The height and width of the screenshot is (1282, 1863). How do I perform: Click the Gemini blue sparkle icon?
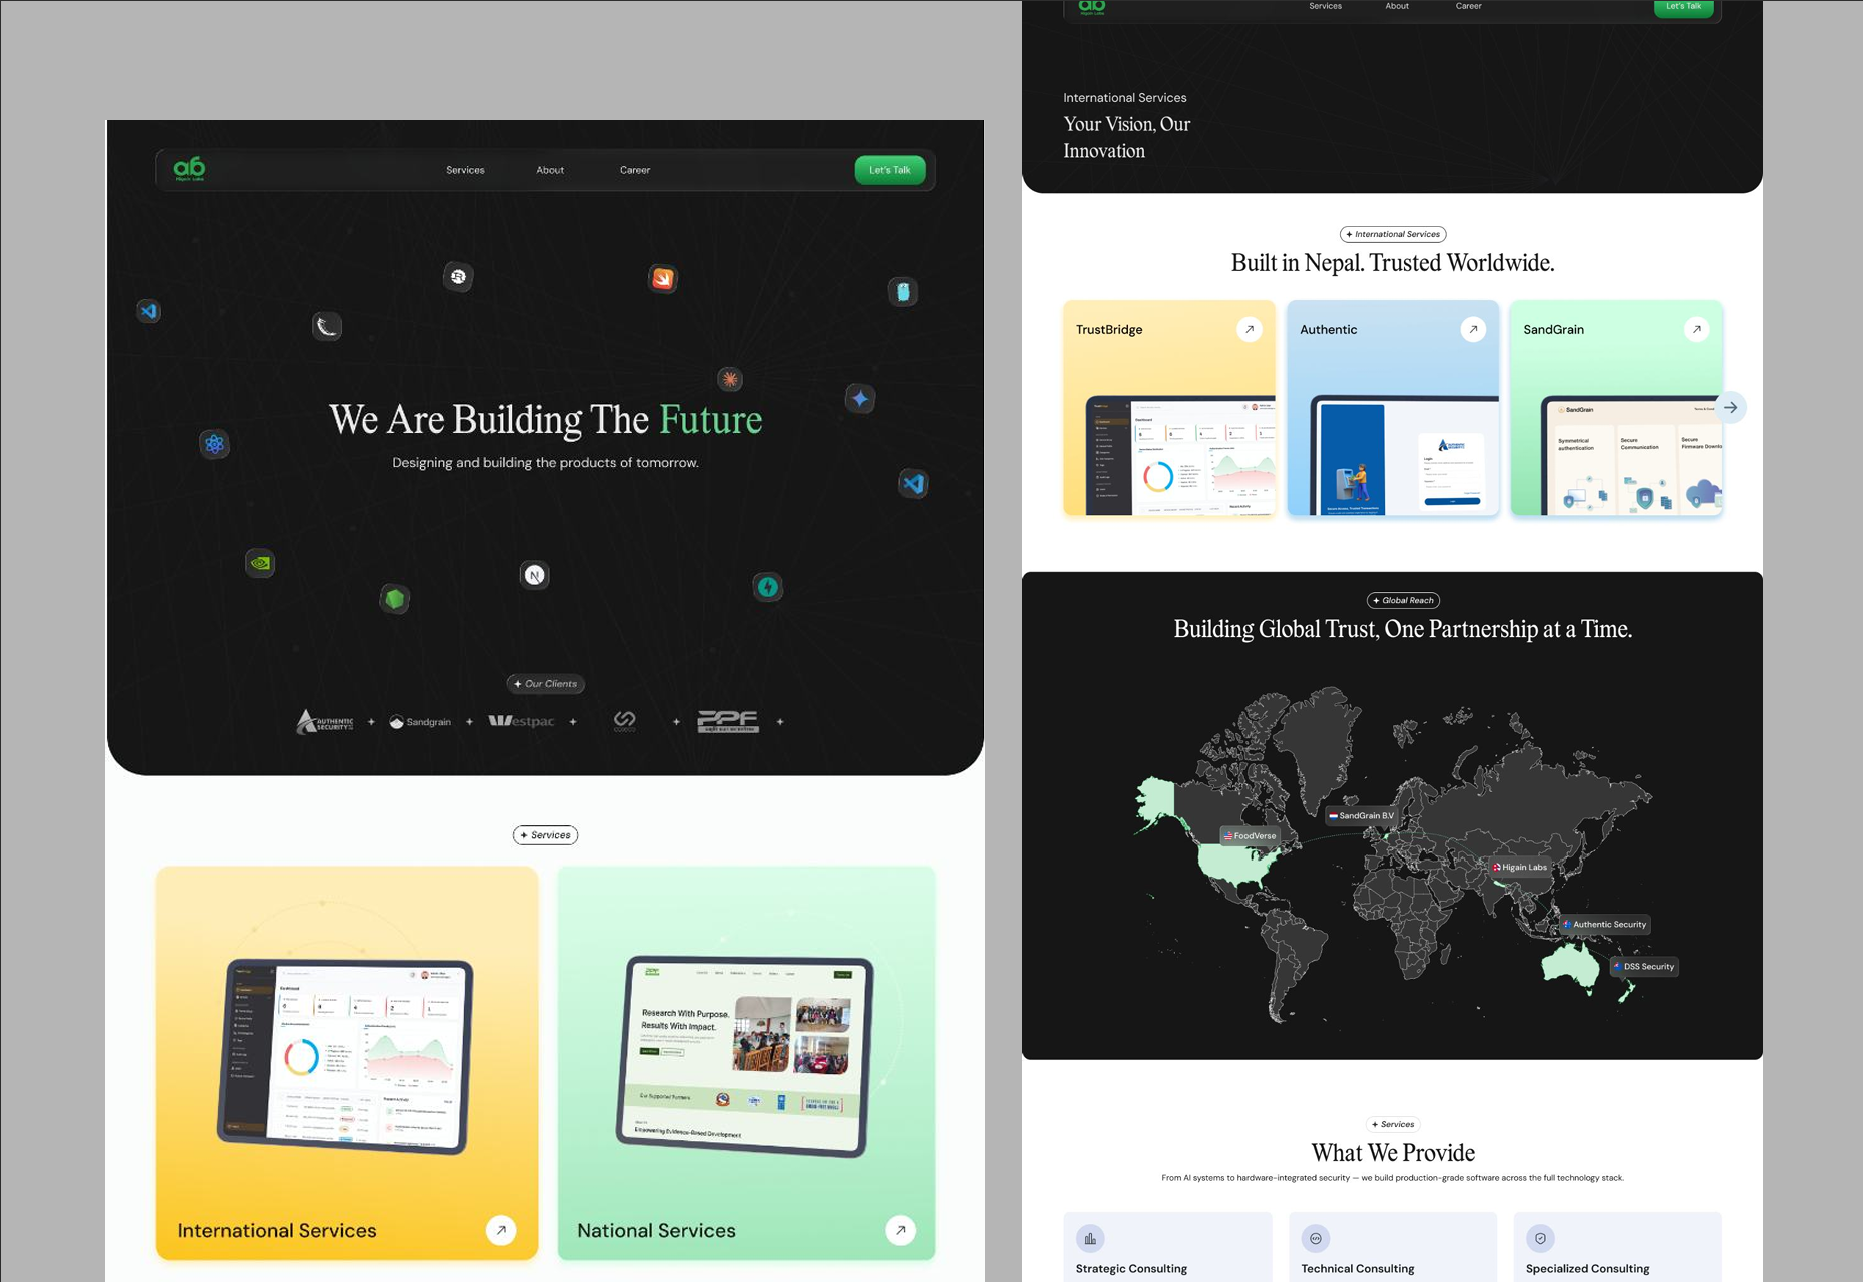pos(860,399)
